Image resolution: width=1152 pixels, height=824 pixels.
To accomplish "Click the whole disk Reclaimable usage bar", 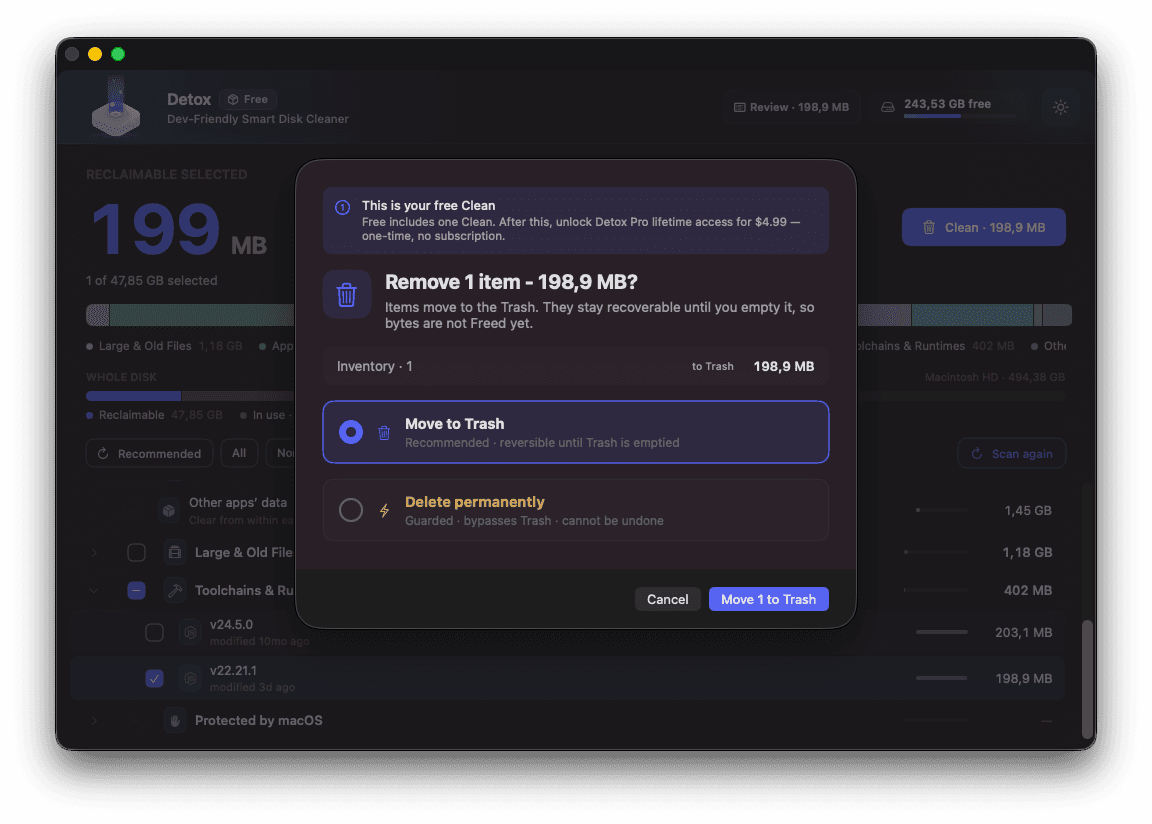I will [134, 397].
